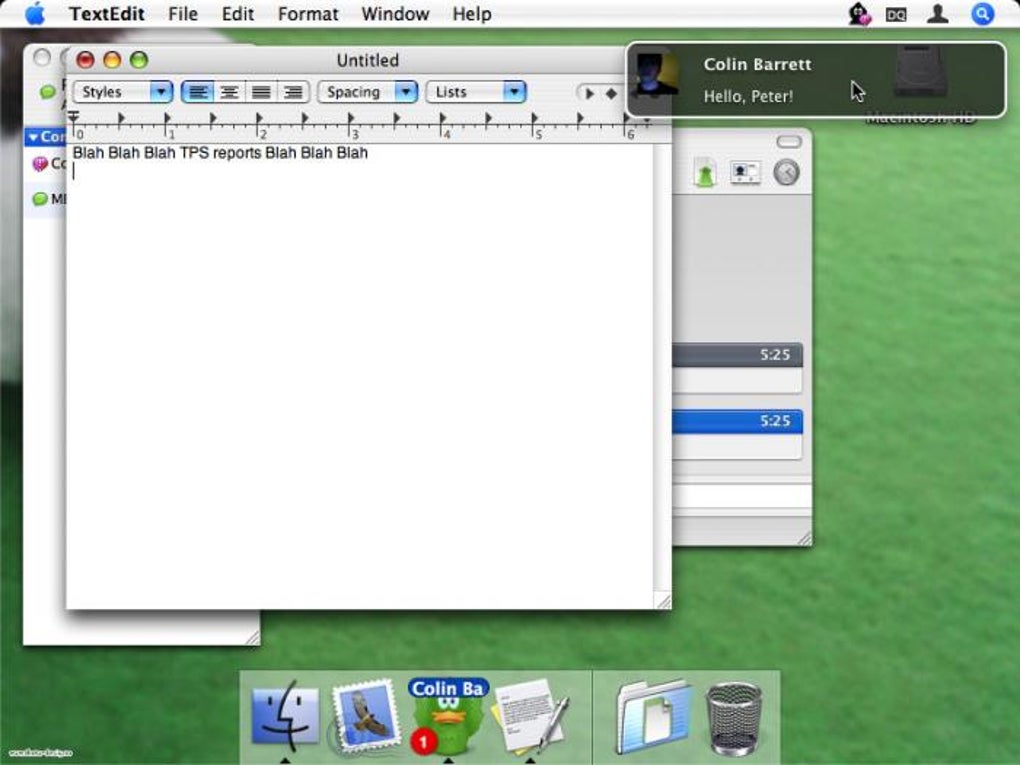Open the Trash in the Dock

coord(734,718)
